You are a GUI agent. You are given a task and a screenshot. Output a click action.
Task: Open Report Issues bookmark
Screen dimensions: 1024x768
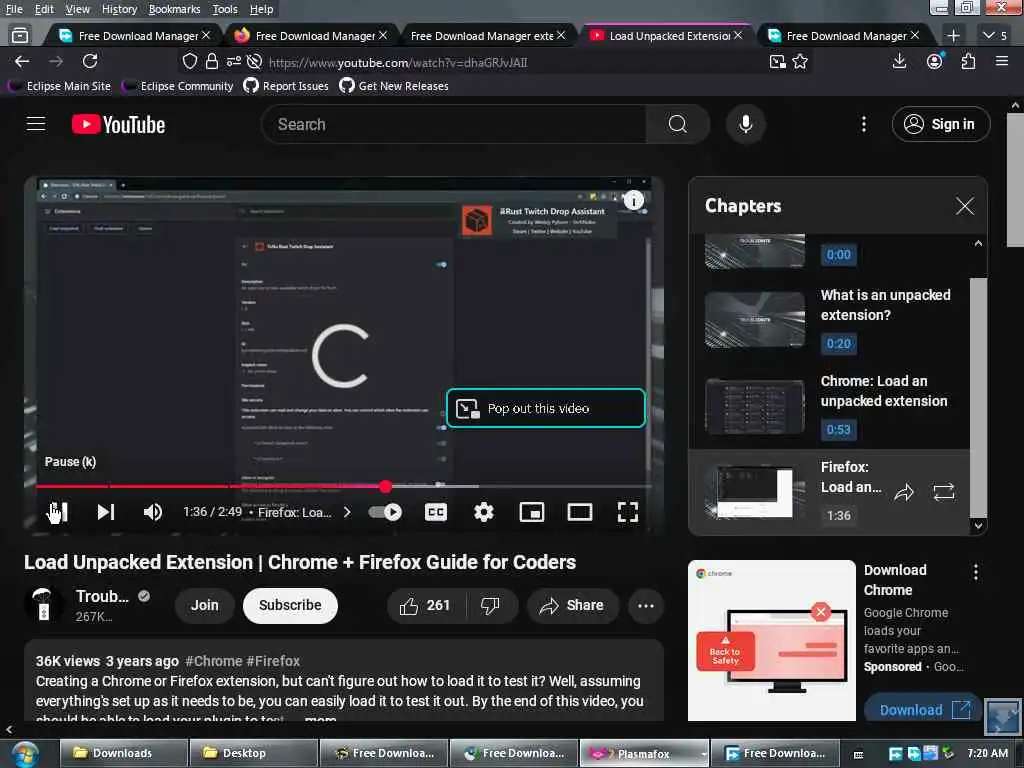pyautogui.click(x=286, y=86)
